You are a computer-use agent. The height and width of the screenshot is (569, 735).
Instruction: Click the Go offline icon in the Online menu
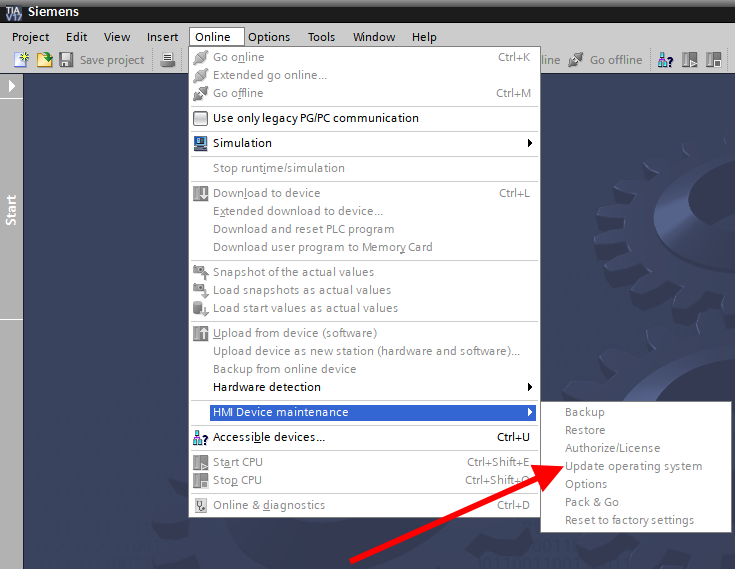point(201,93)
